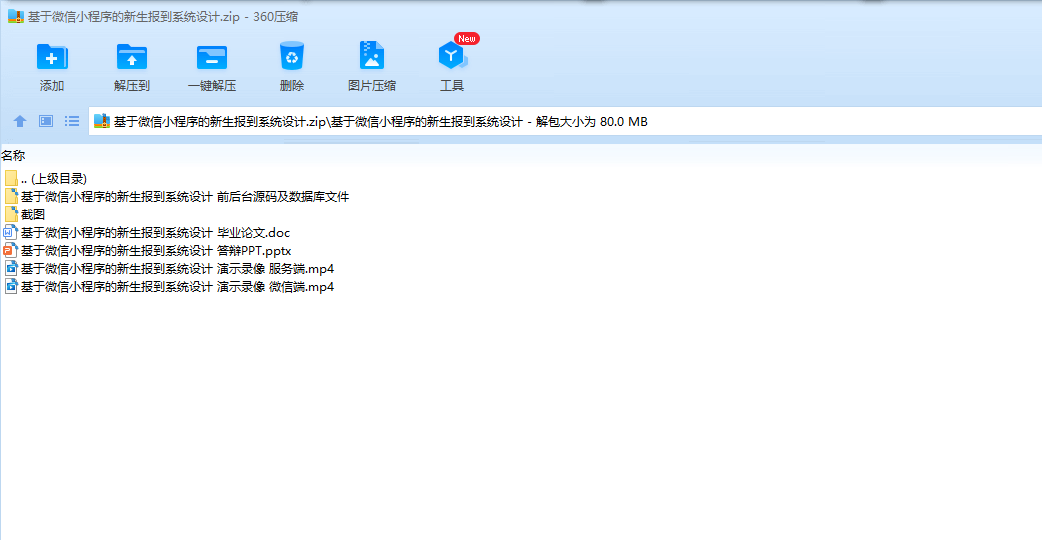Click the folder icon of 上级目录 row
1042x540 pixels.
click(11, 179)
